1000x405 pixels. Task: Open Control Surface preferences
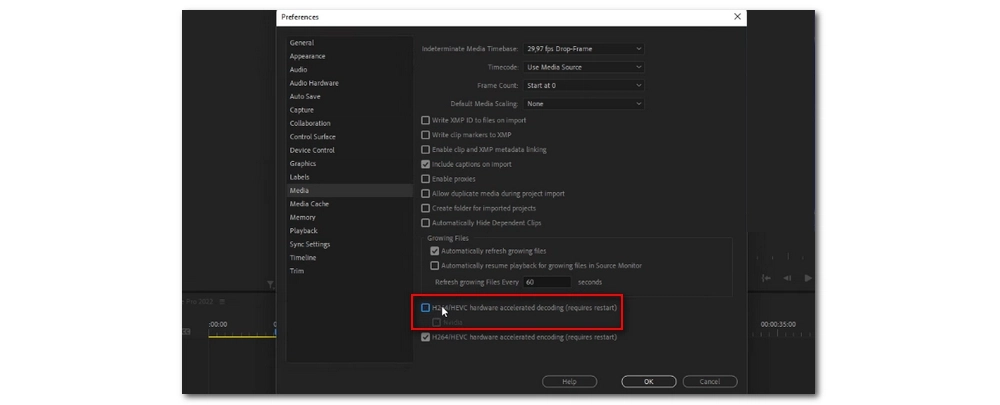(x=312, y=136)
